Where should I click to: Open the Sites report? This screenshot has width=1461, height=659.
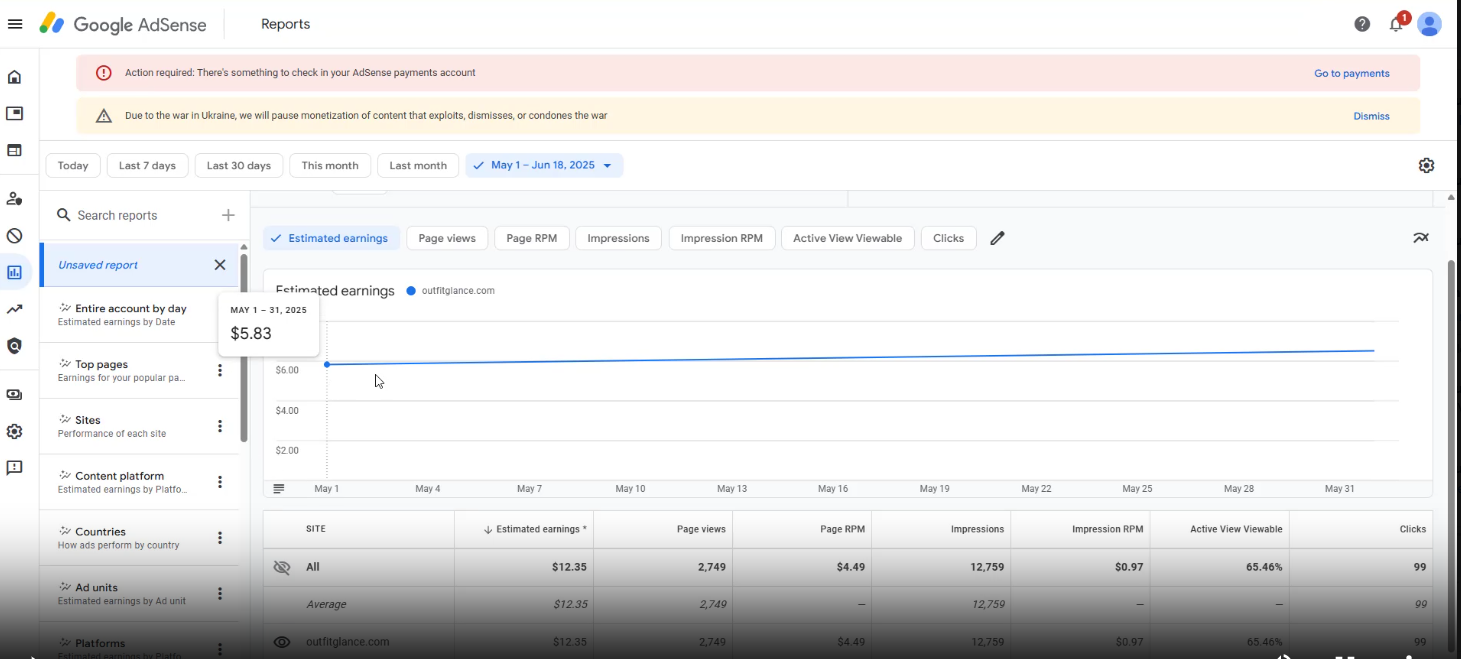[130, 427]
